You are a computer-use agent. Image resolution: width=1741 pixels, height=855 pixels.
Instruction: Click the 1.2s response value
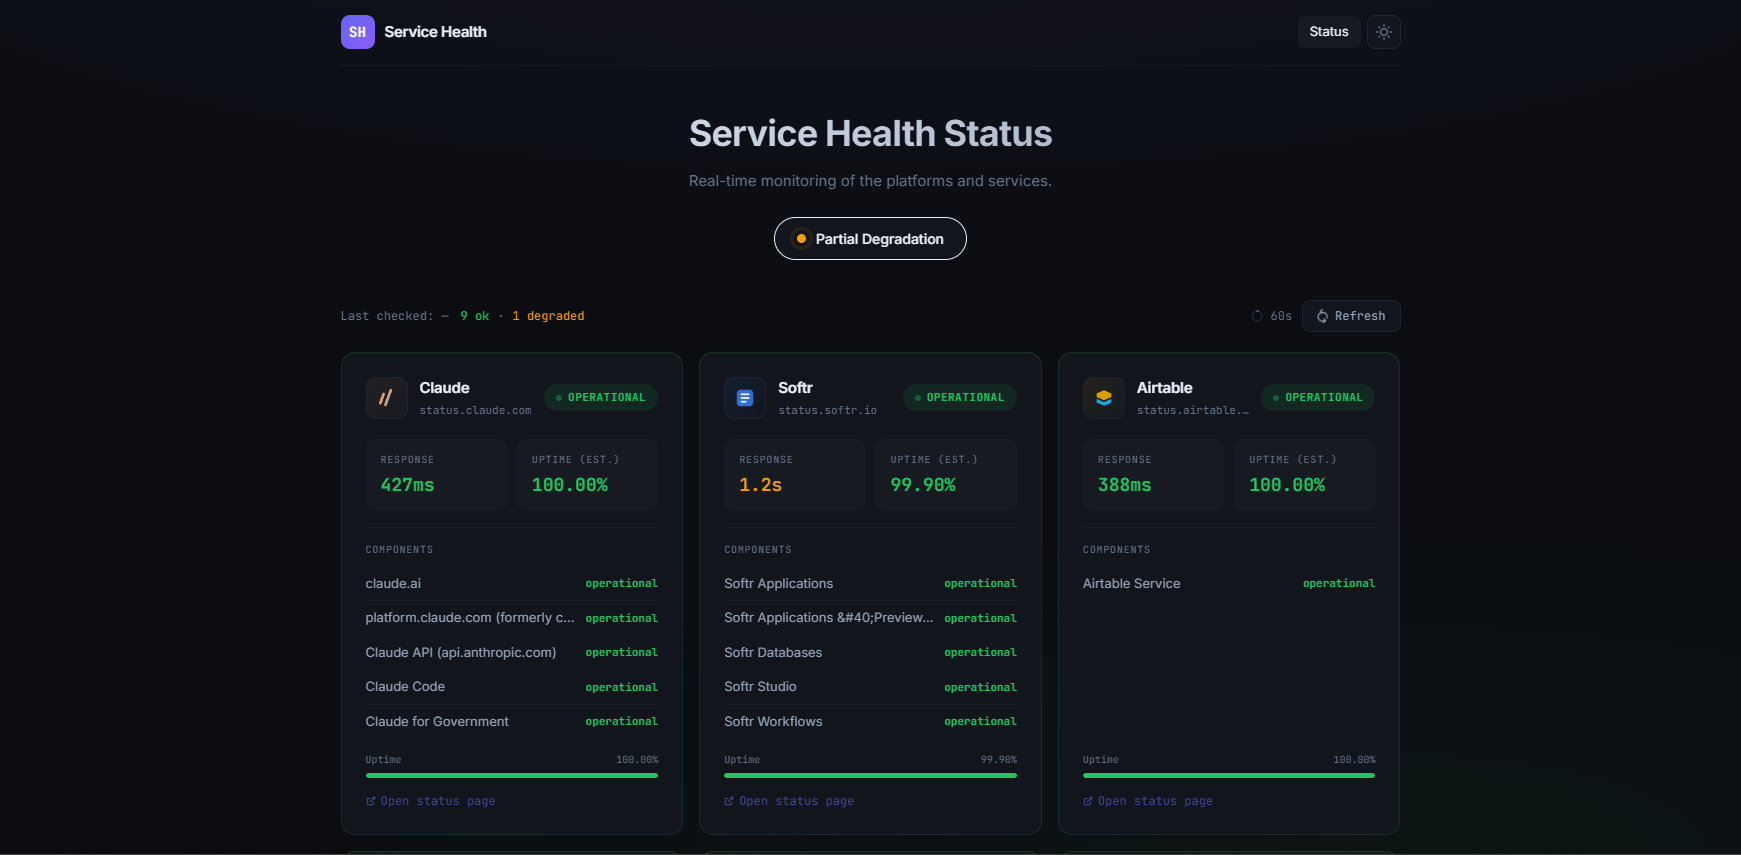point(761,485)
